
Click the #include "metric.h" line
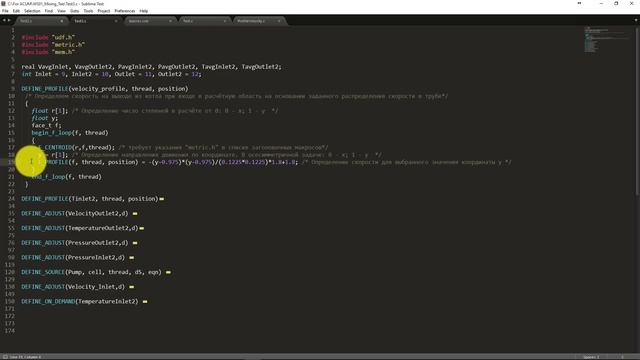tap(53, 44)
